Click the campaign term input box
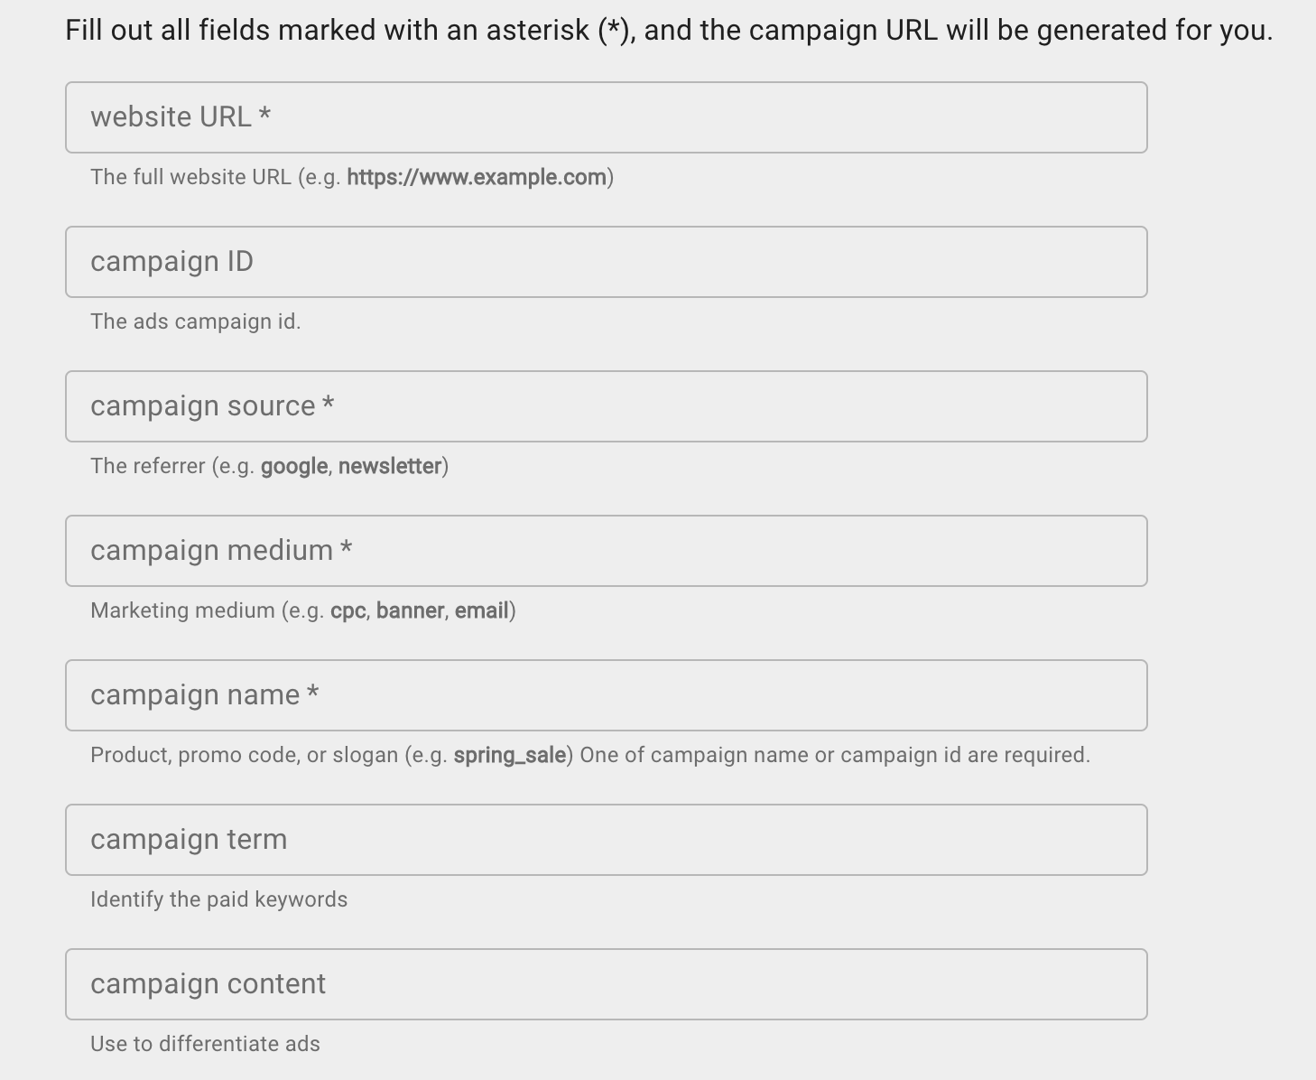1316x1080 pixels. 605,839
